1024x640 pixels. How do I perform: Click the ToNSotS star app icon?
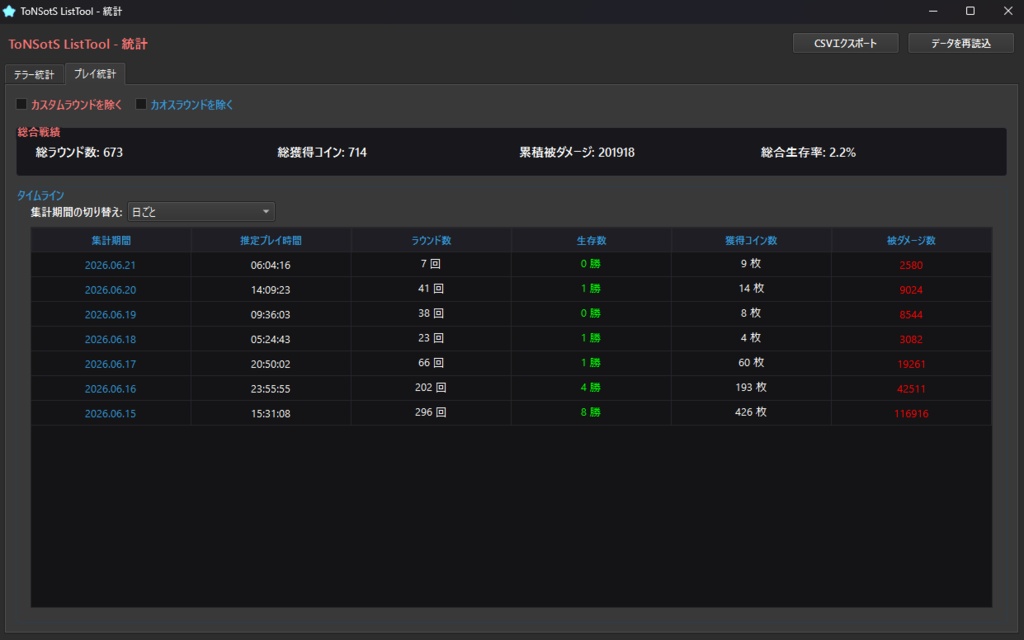tap(9, 11)
